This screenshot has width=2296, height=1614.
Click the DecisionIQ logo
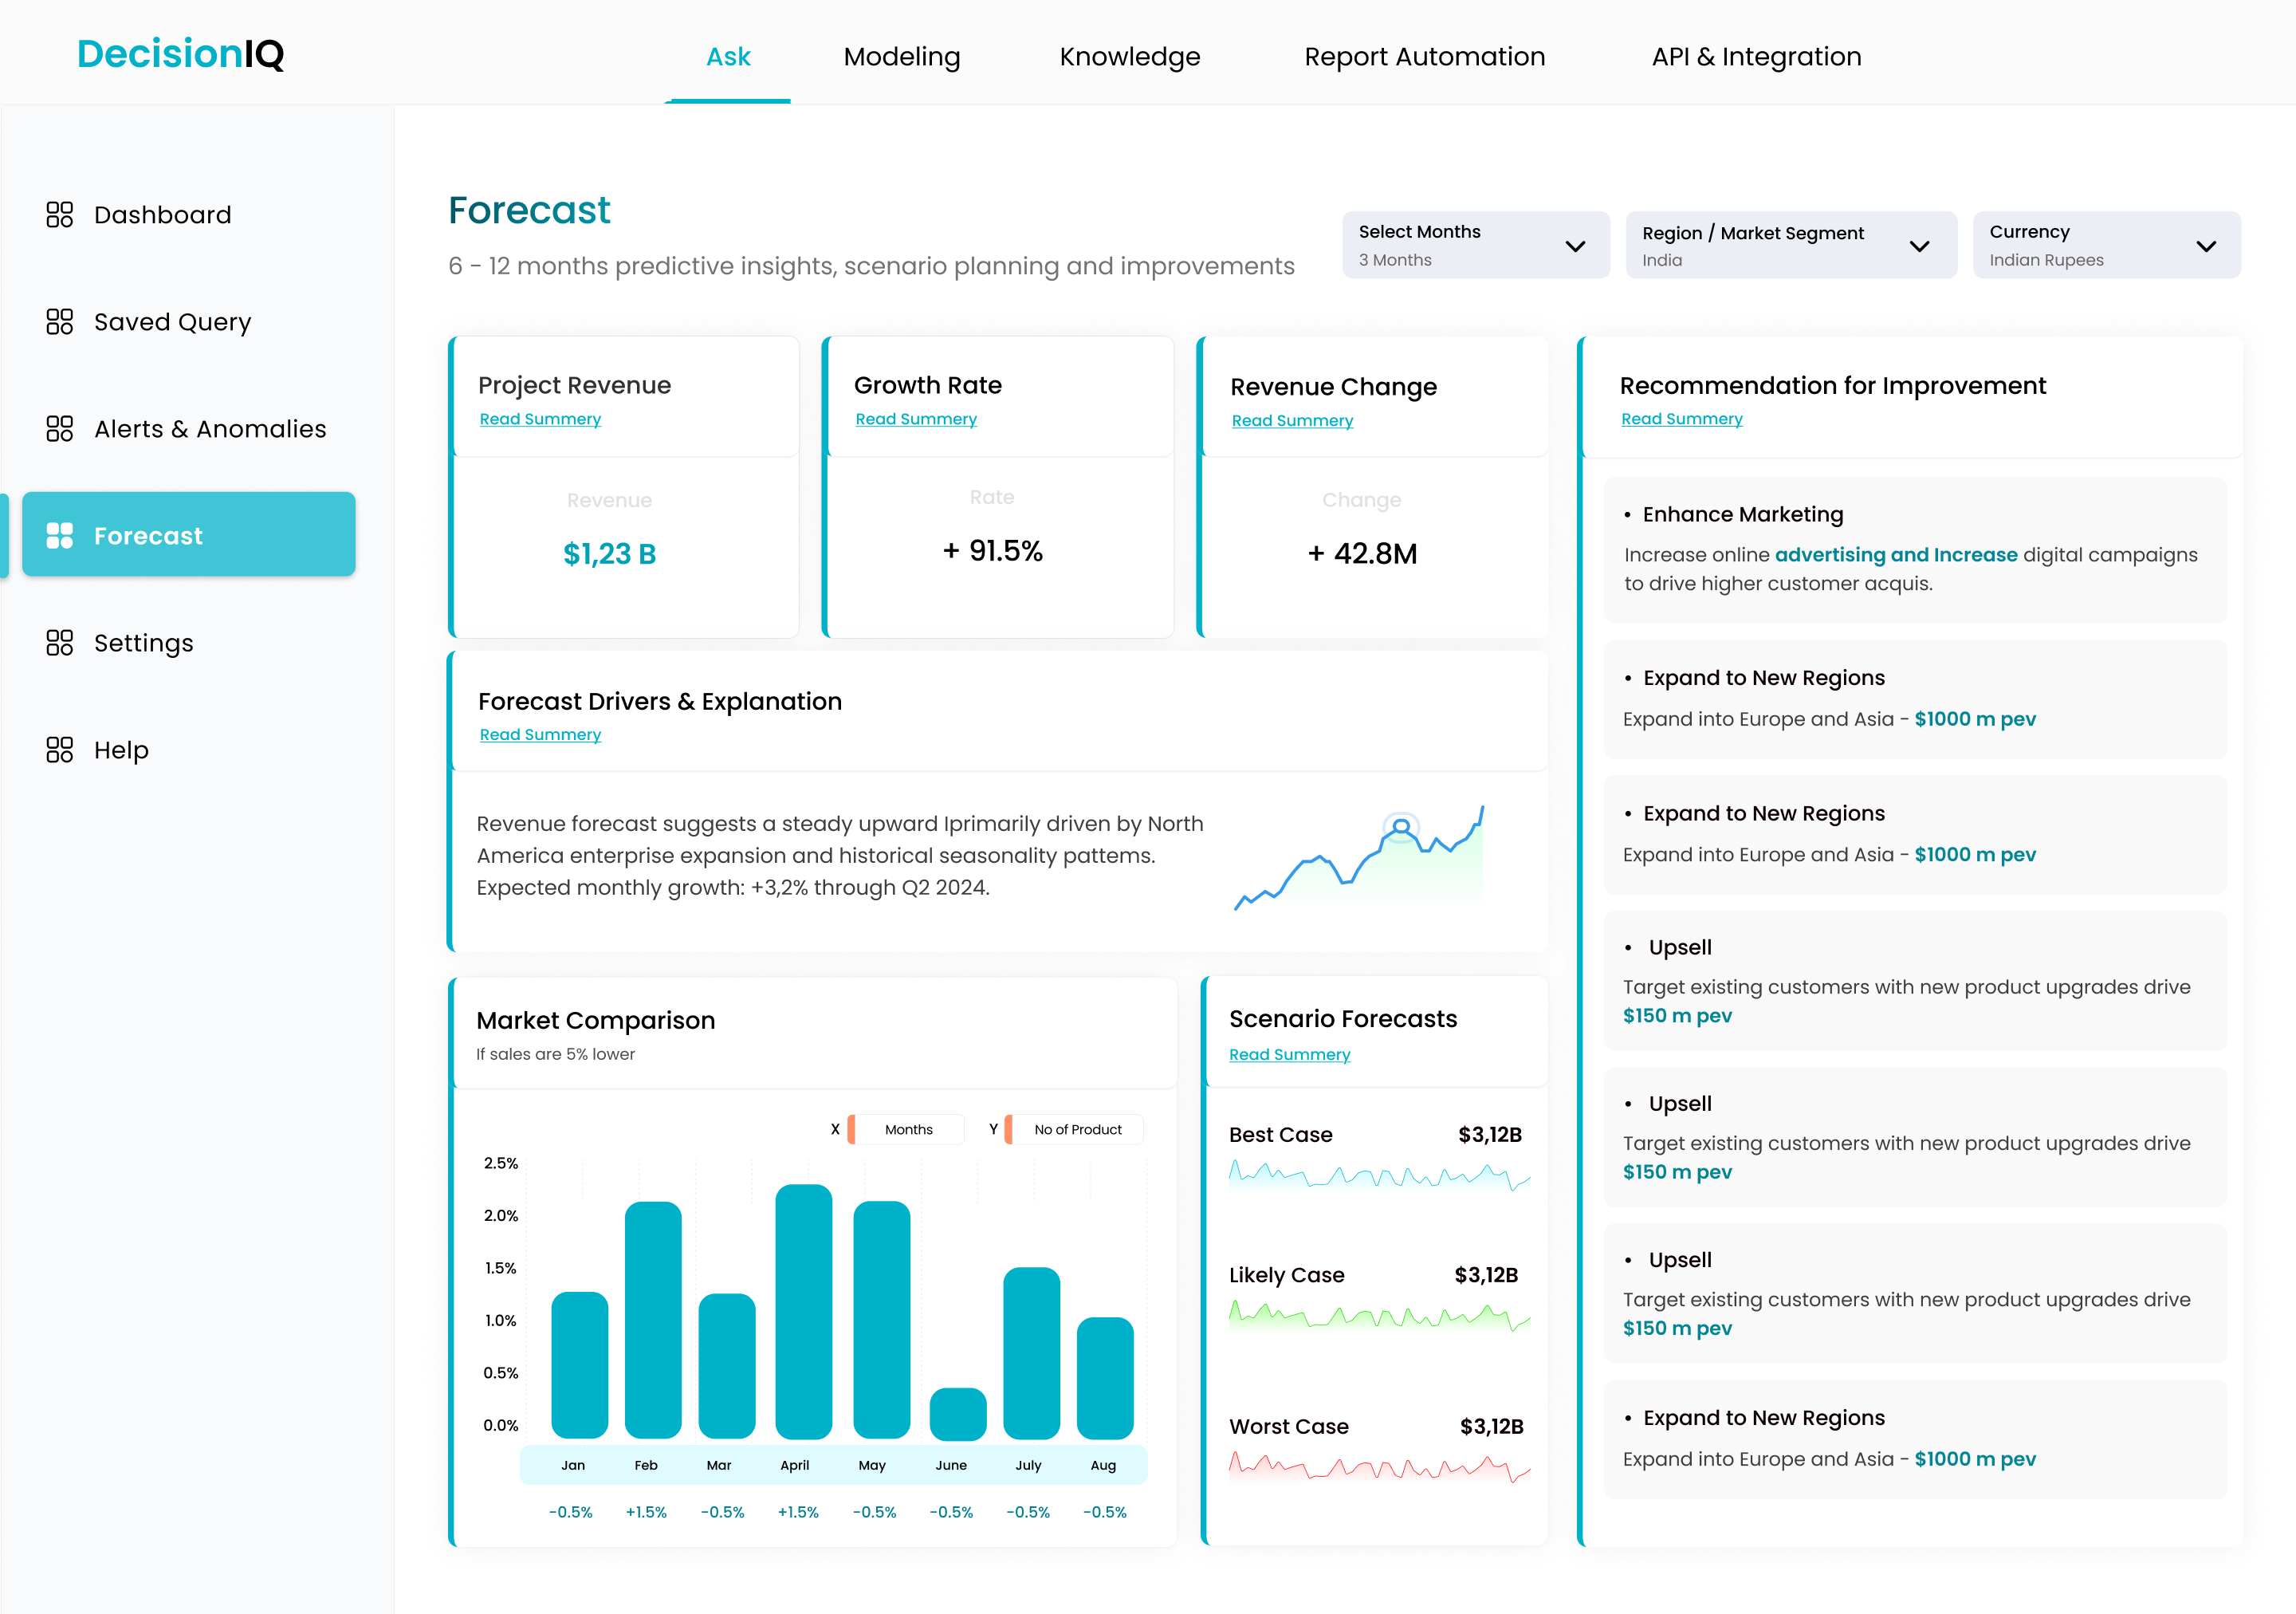click(x=180, y=54)
